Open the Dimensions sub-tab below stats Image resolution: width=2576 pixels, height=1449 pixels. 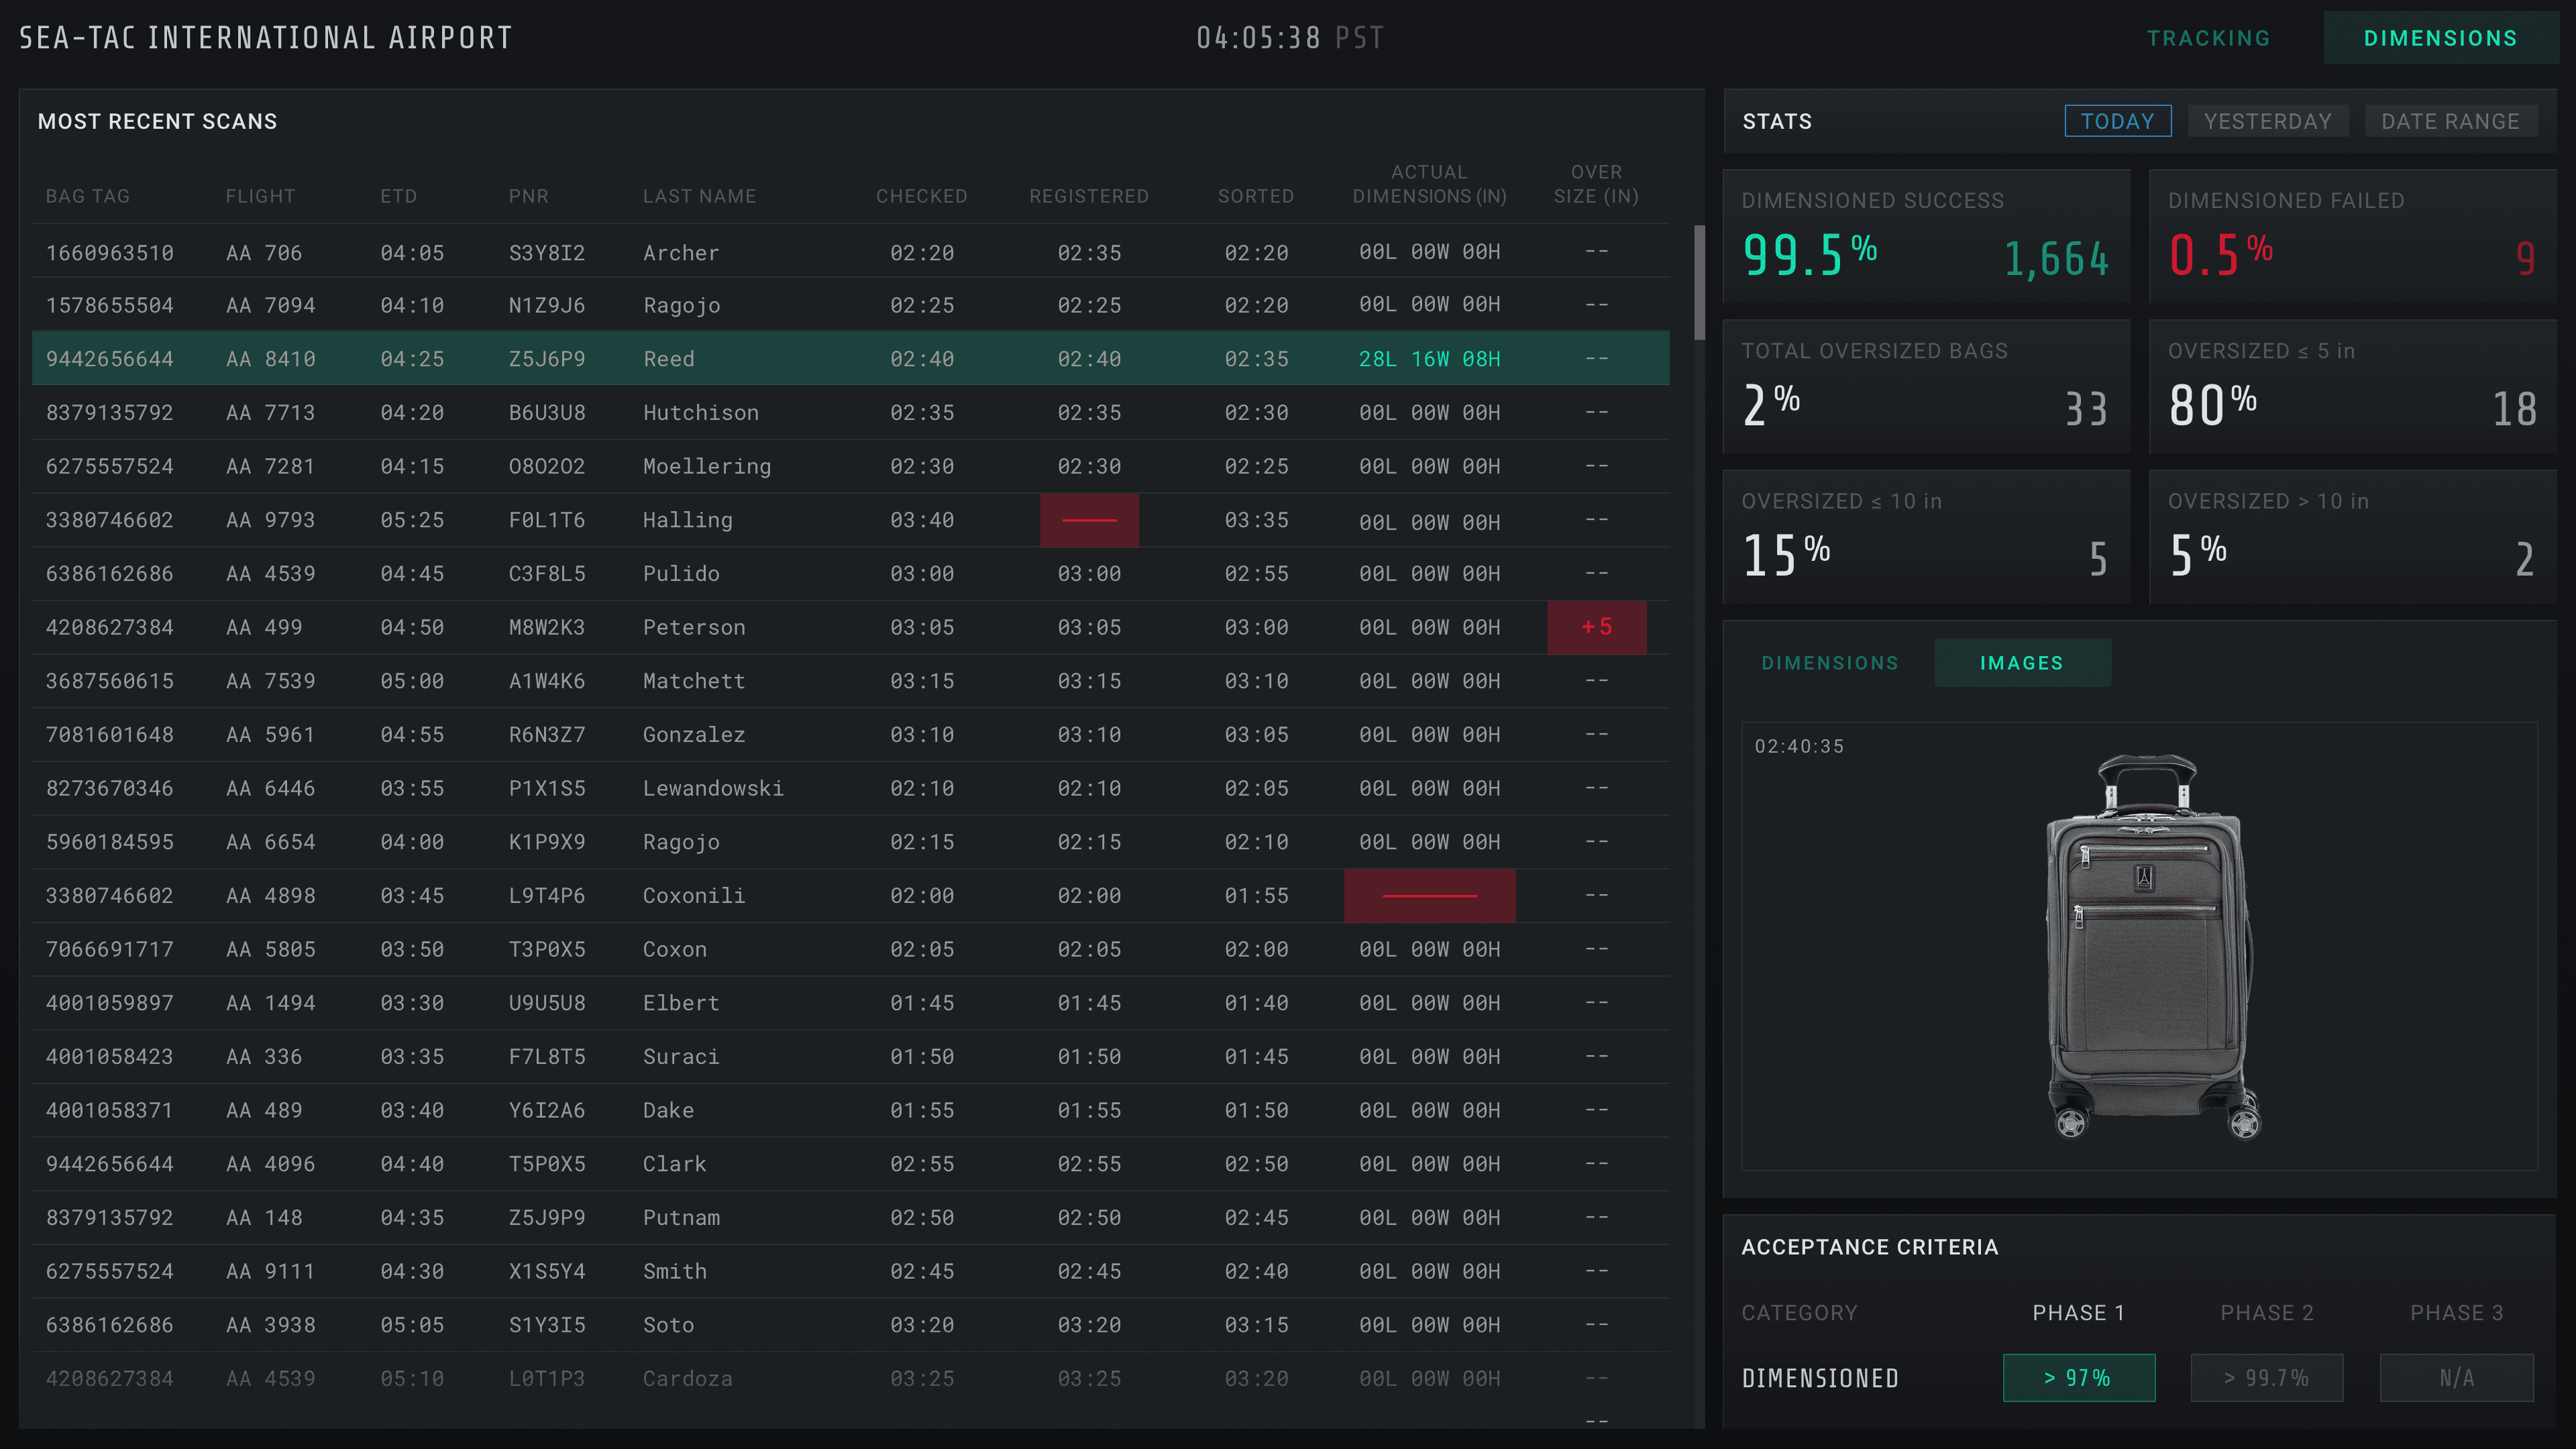1829,663
